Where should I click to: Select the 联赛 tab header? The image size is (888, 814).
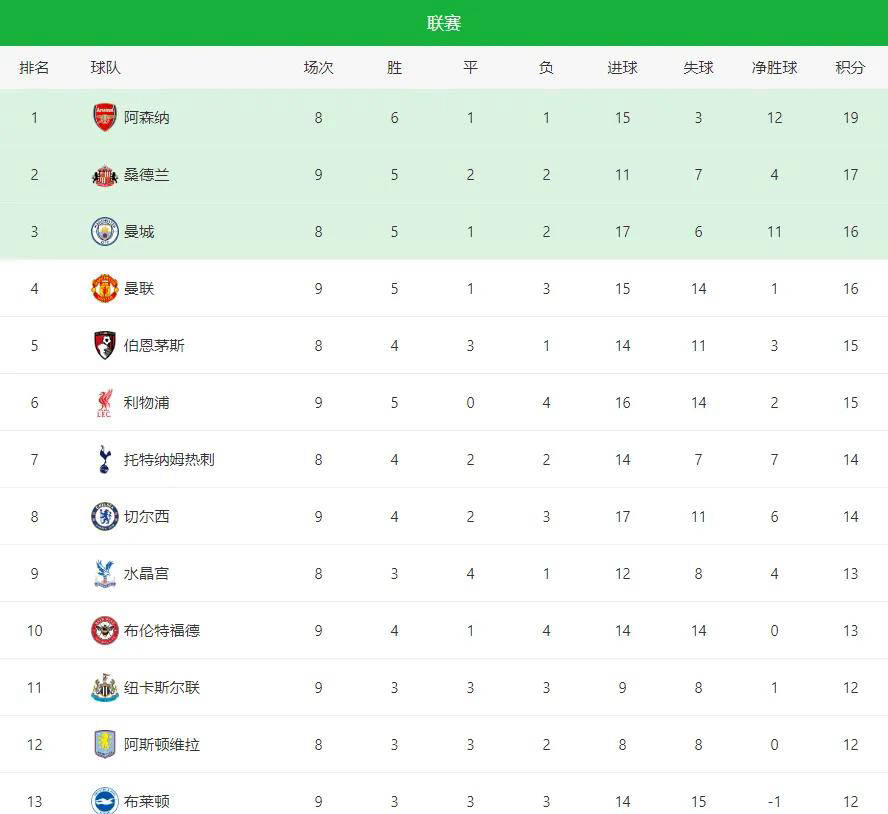pyautogui.click(x=444, y=23)
